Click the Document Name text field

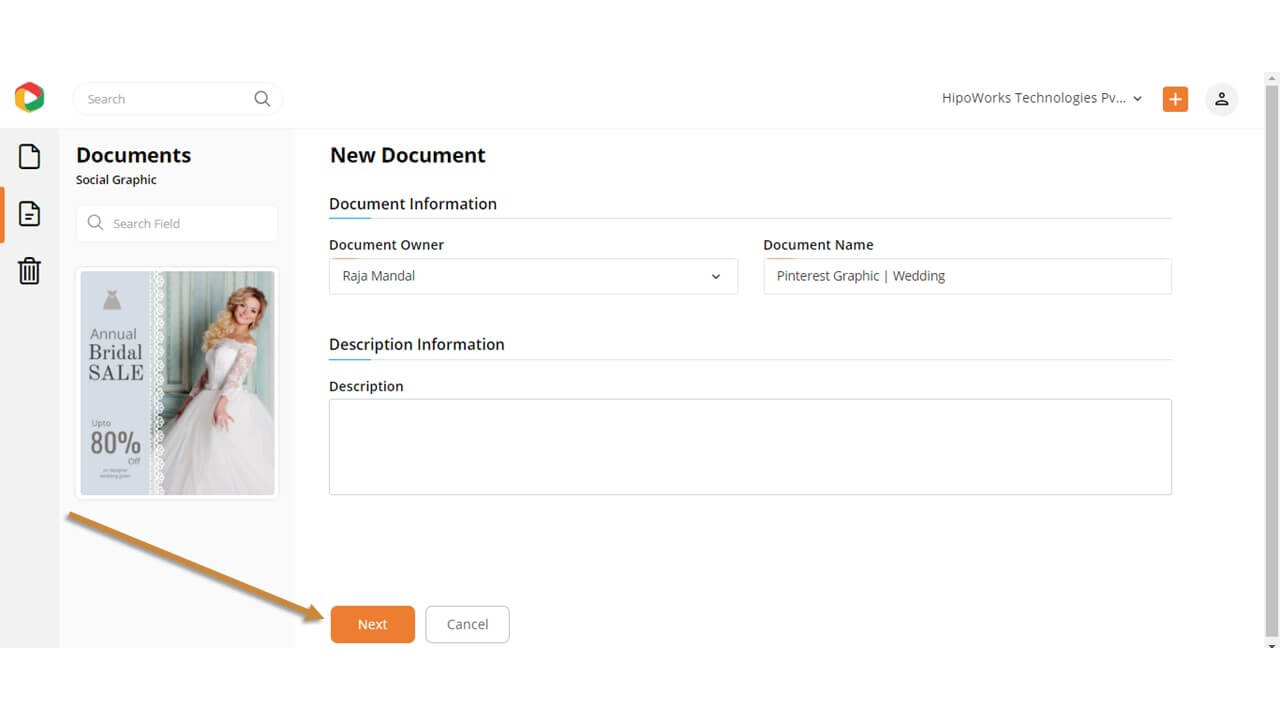pos(966,276)
